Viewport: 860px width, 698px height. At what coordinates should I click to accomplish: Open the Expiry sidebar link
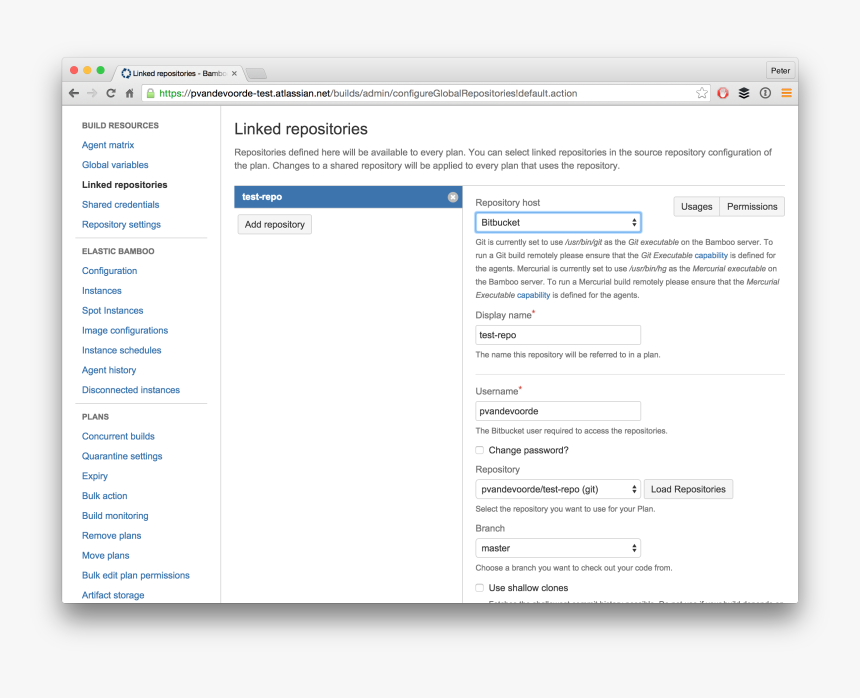95,476
